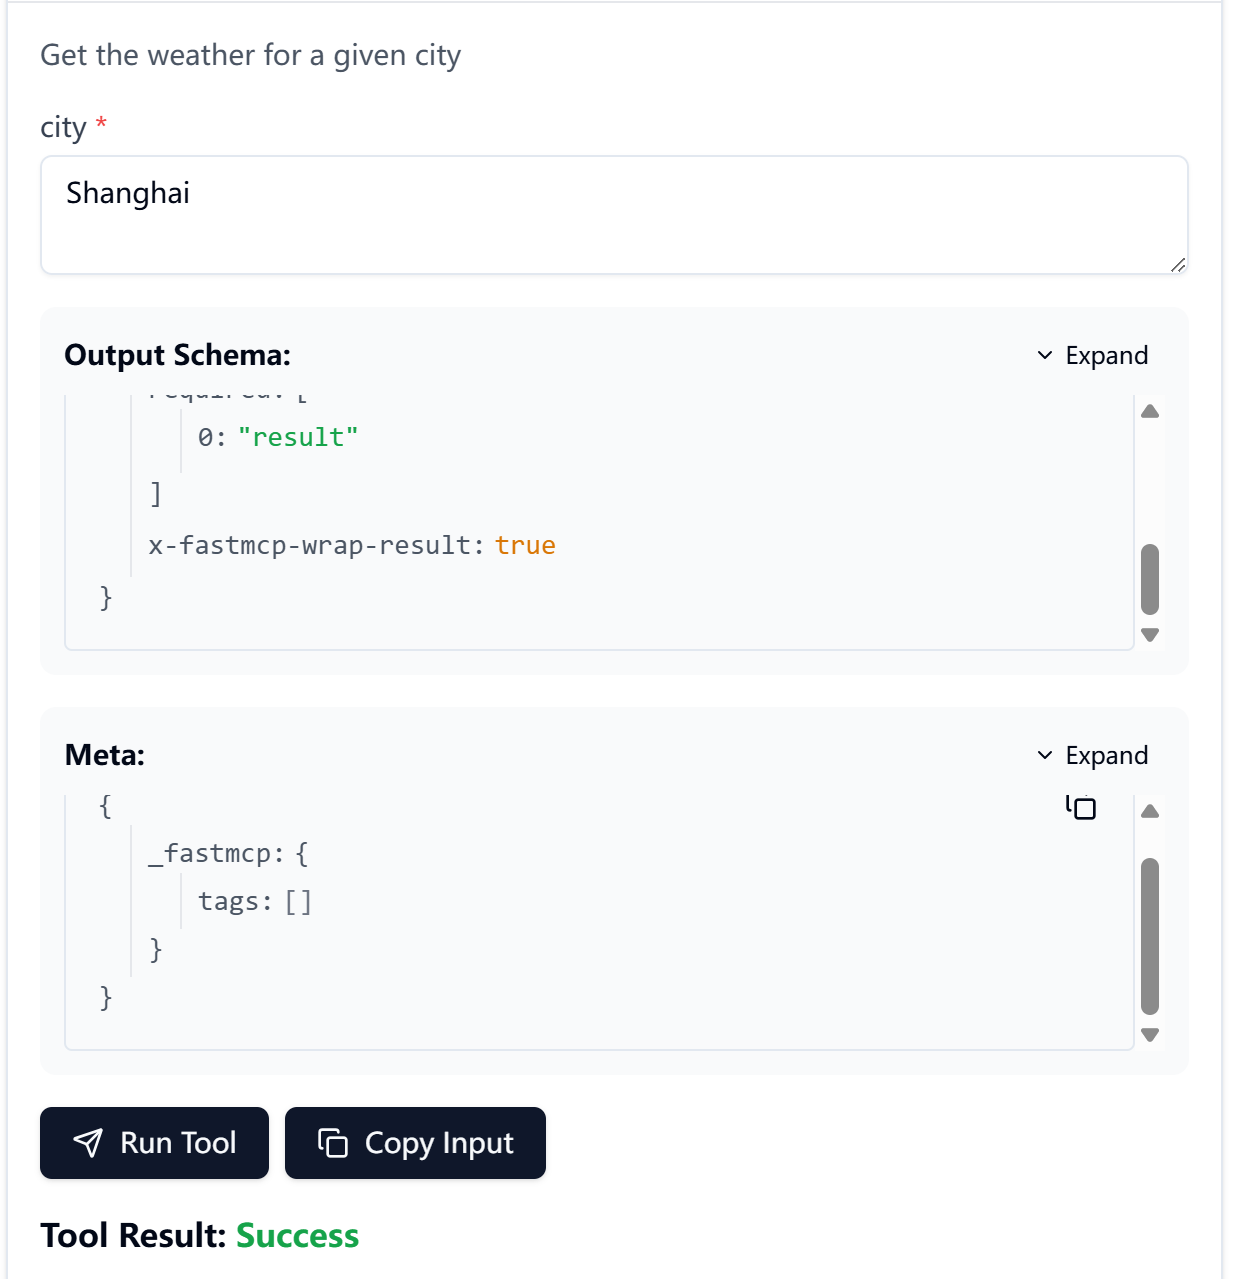Image resolution: width=1254 pixels, height=1279 pixels.
Task: Click the Meta panel scroll up arrow
Action: click(1150, 811)
